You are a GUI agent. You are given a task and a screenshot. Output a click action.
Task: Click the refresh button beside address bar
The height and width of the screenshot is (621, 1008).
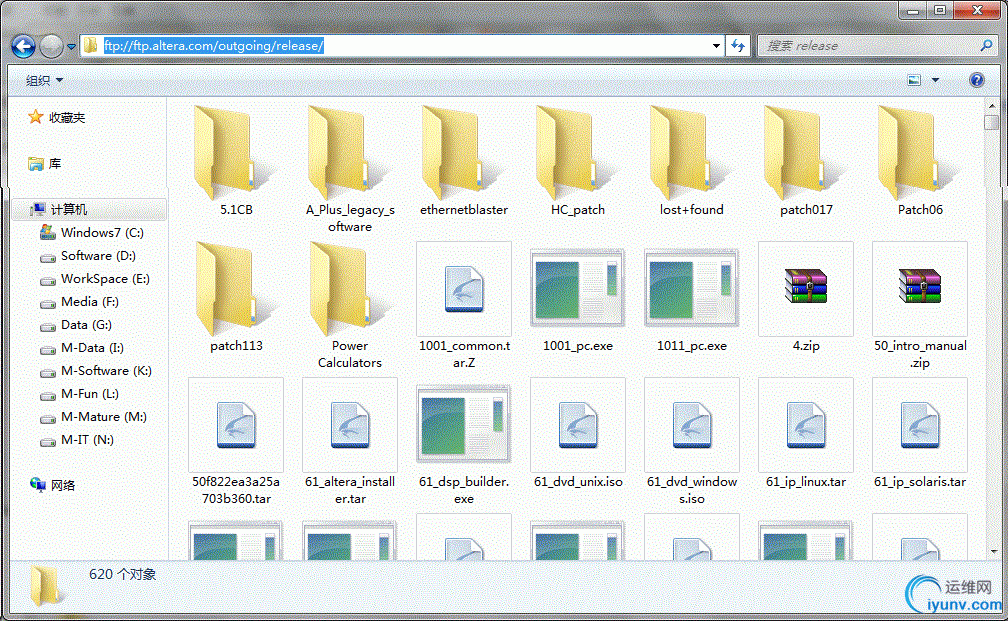pyautogui.click(x=738, y=46)
